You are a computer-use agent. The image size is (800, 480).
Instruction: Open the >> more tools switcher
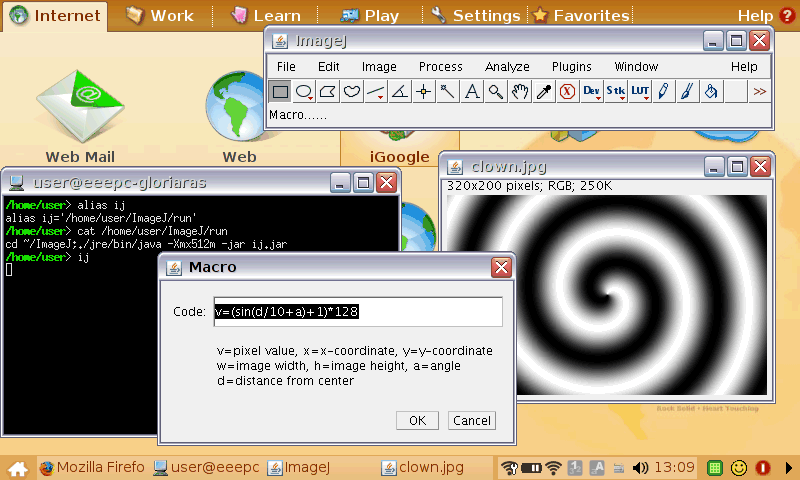[760, 92]
